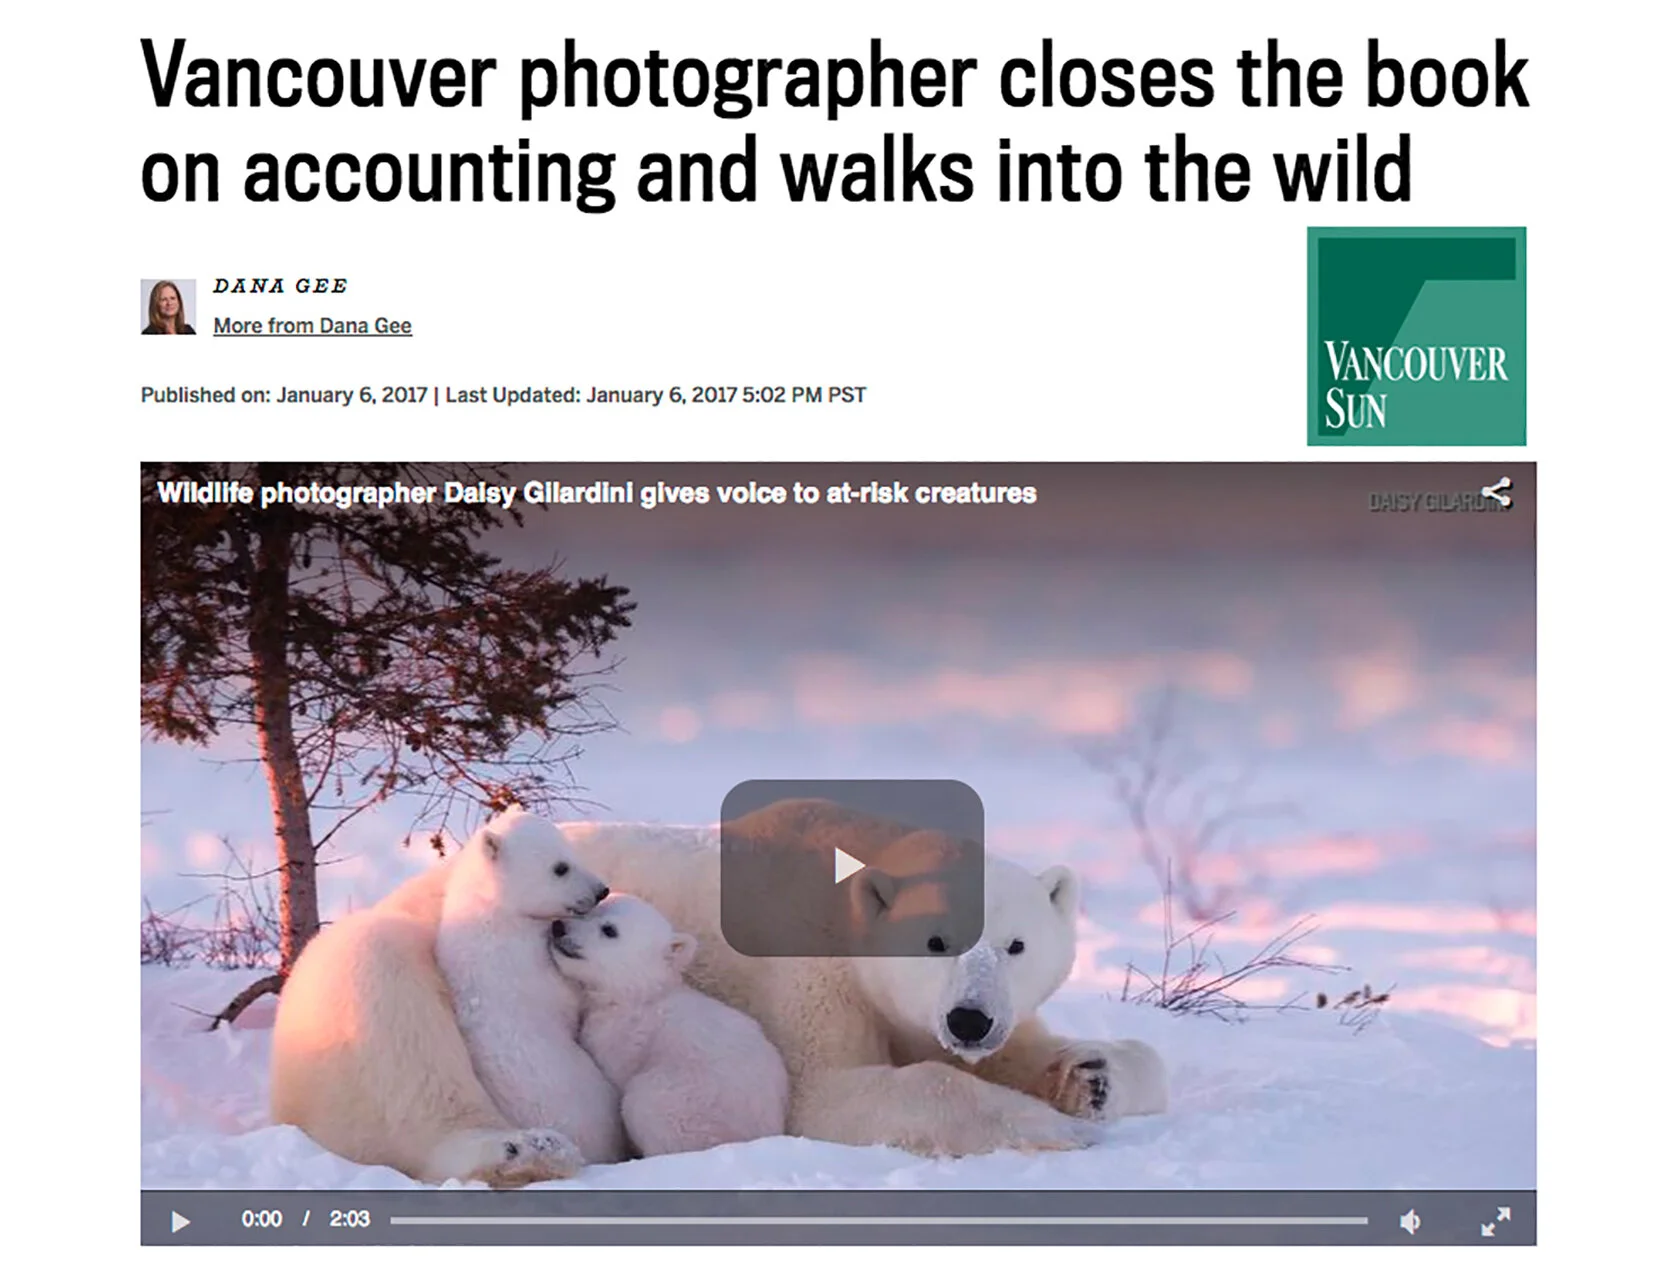The image size is (1676, 1280).
Task: Click the 2:03 video duration label
Action: pyautogui.click(x=350, y=1219)
